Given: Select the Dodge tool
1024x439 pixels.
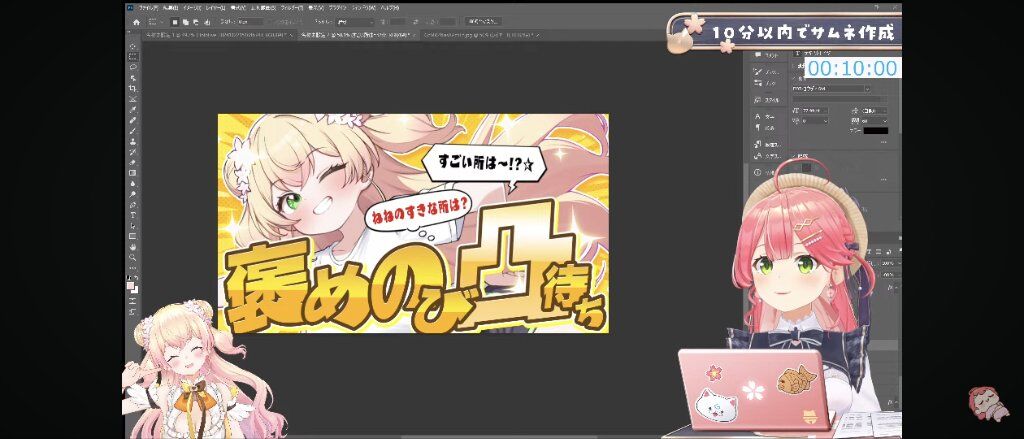Looking at the screenshot, I should pos(133,193).
